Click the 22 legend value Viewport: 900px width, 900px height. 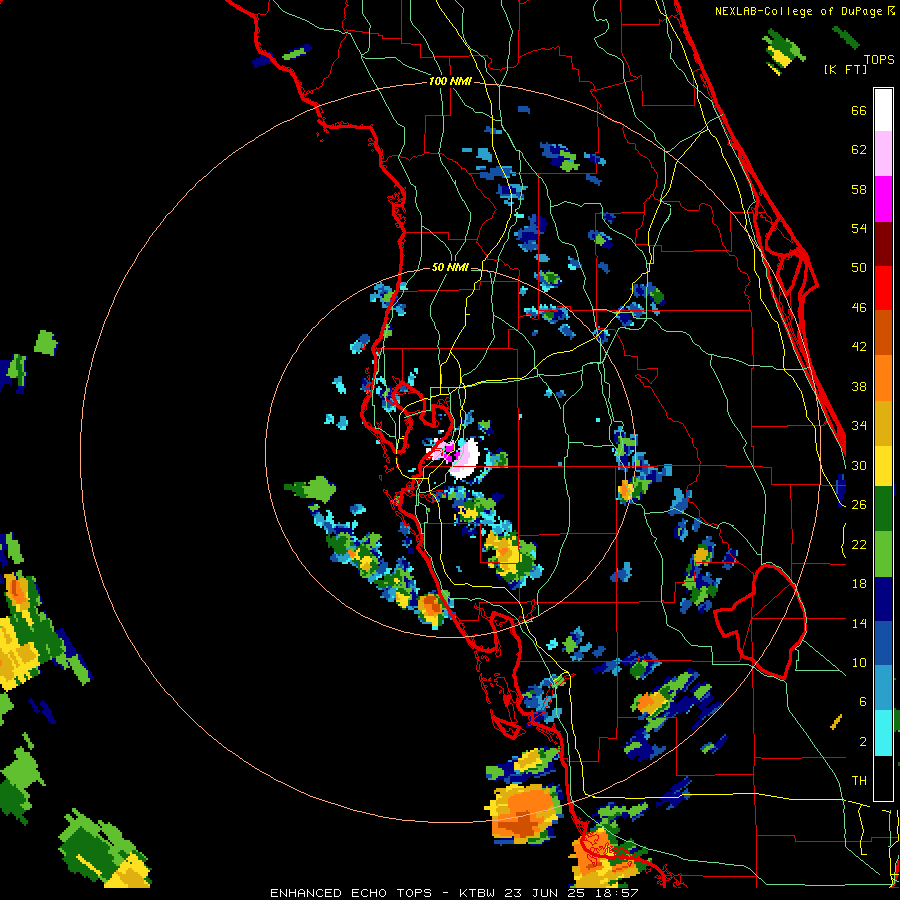click(x=859, y=544)
